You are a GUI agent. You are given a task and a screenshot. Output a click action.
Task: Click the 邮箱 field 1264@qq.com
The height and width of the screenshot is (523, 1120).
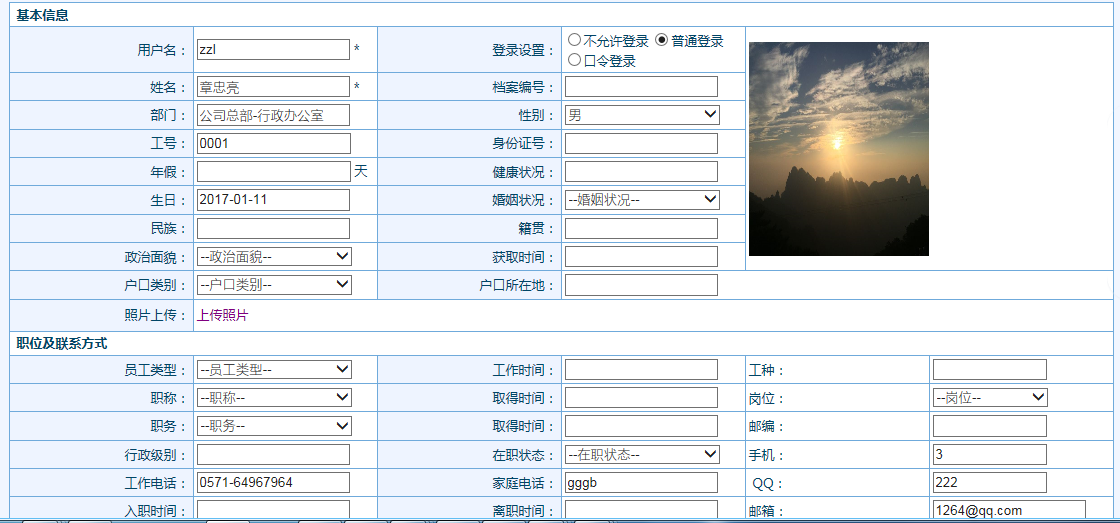(x=1009, y=510)
